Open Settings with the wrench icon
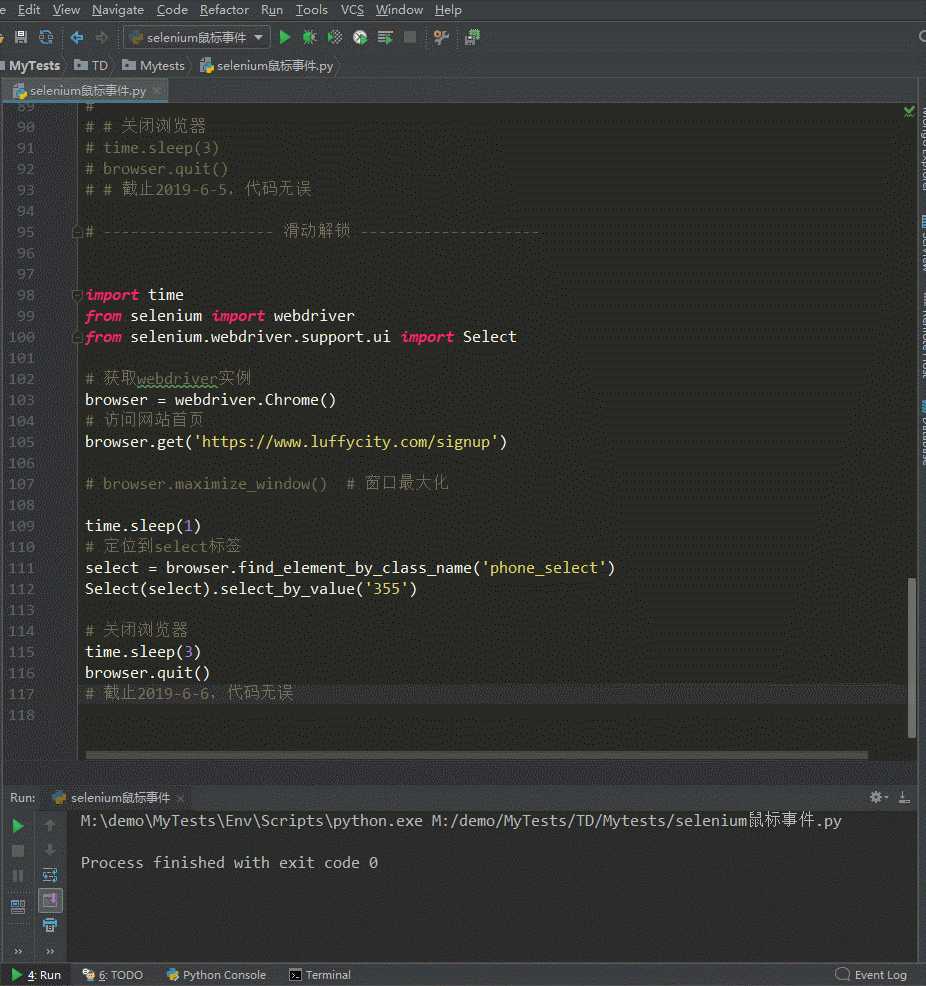 click(441, 38)
